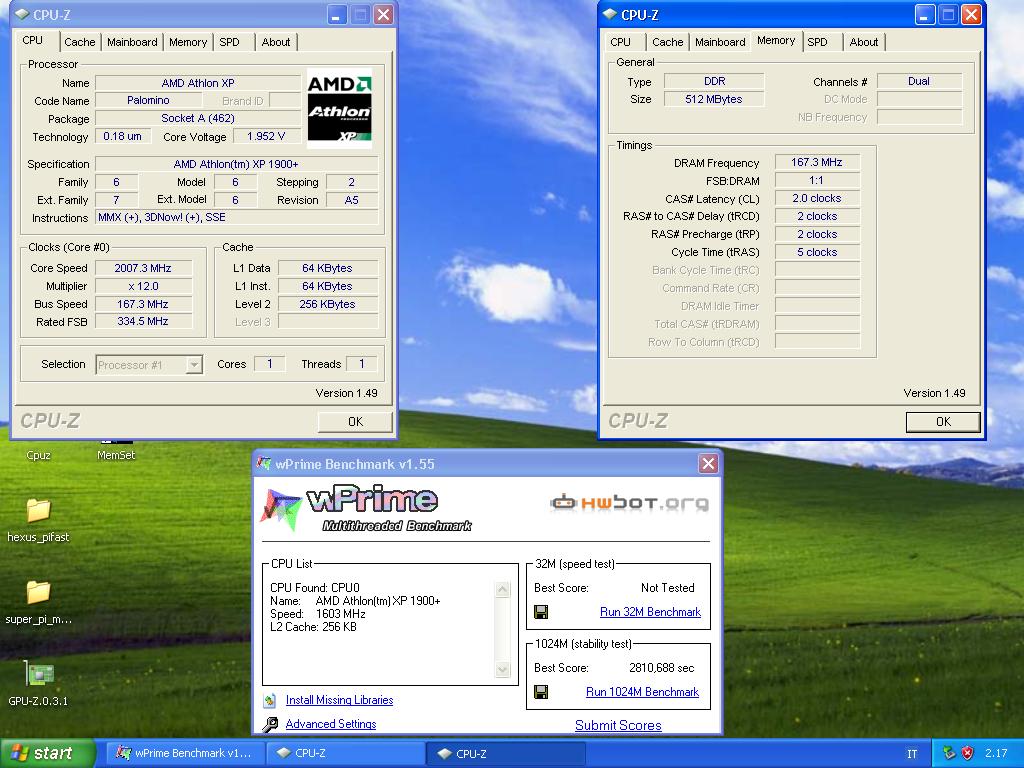Click the Code Name Palomino field
Image resolution: width=1024 pixels, height=768 pixels.
point(148,101)
